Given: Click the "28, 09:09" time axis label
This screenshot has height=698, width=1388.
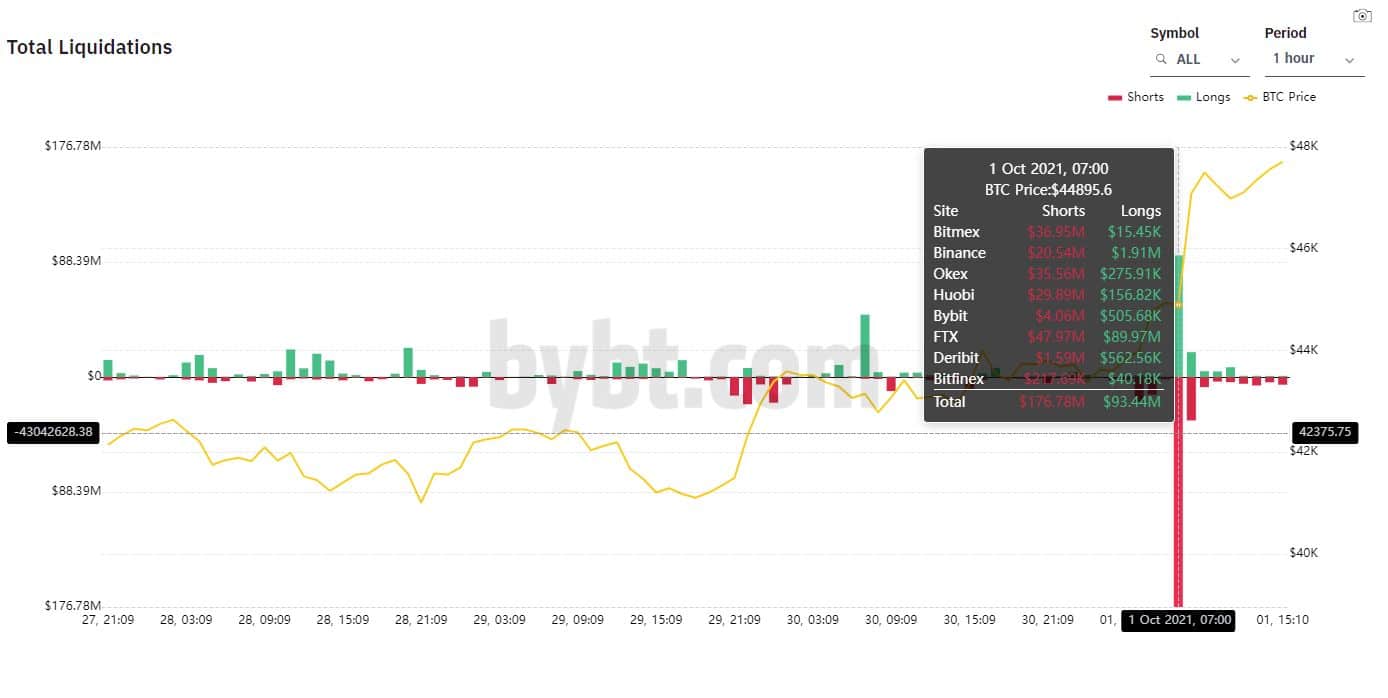Looking at the screenshot, I should click(264, 620).
